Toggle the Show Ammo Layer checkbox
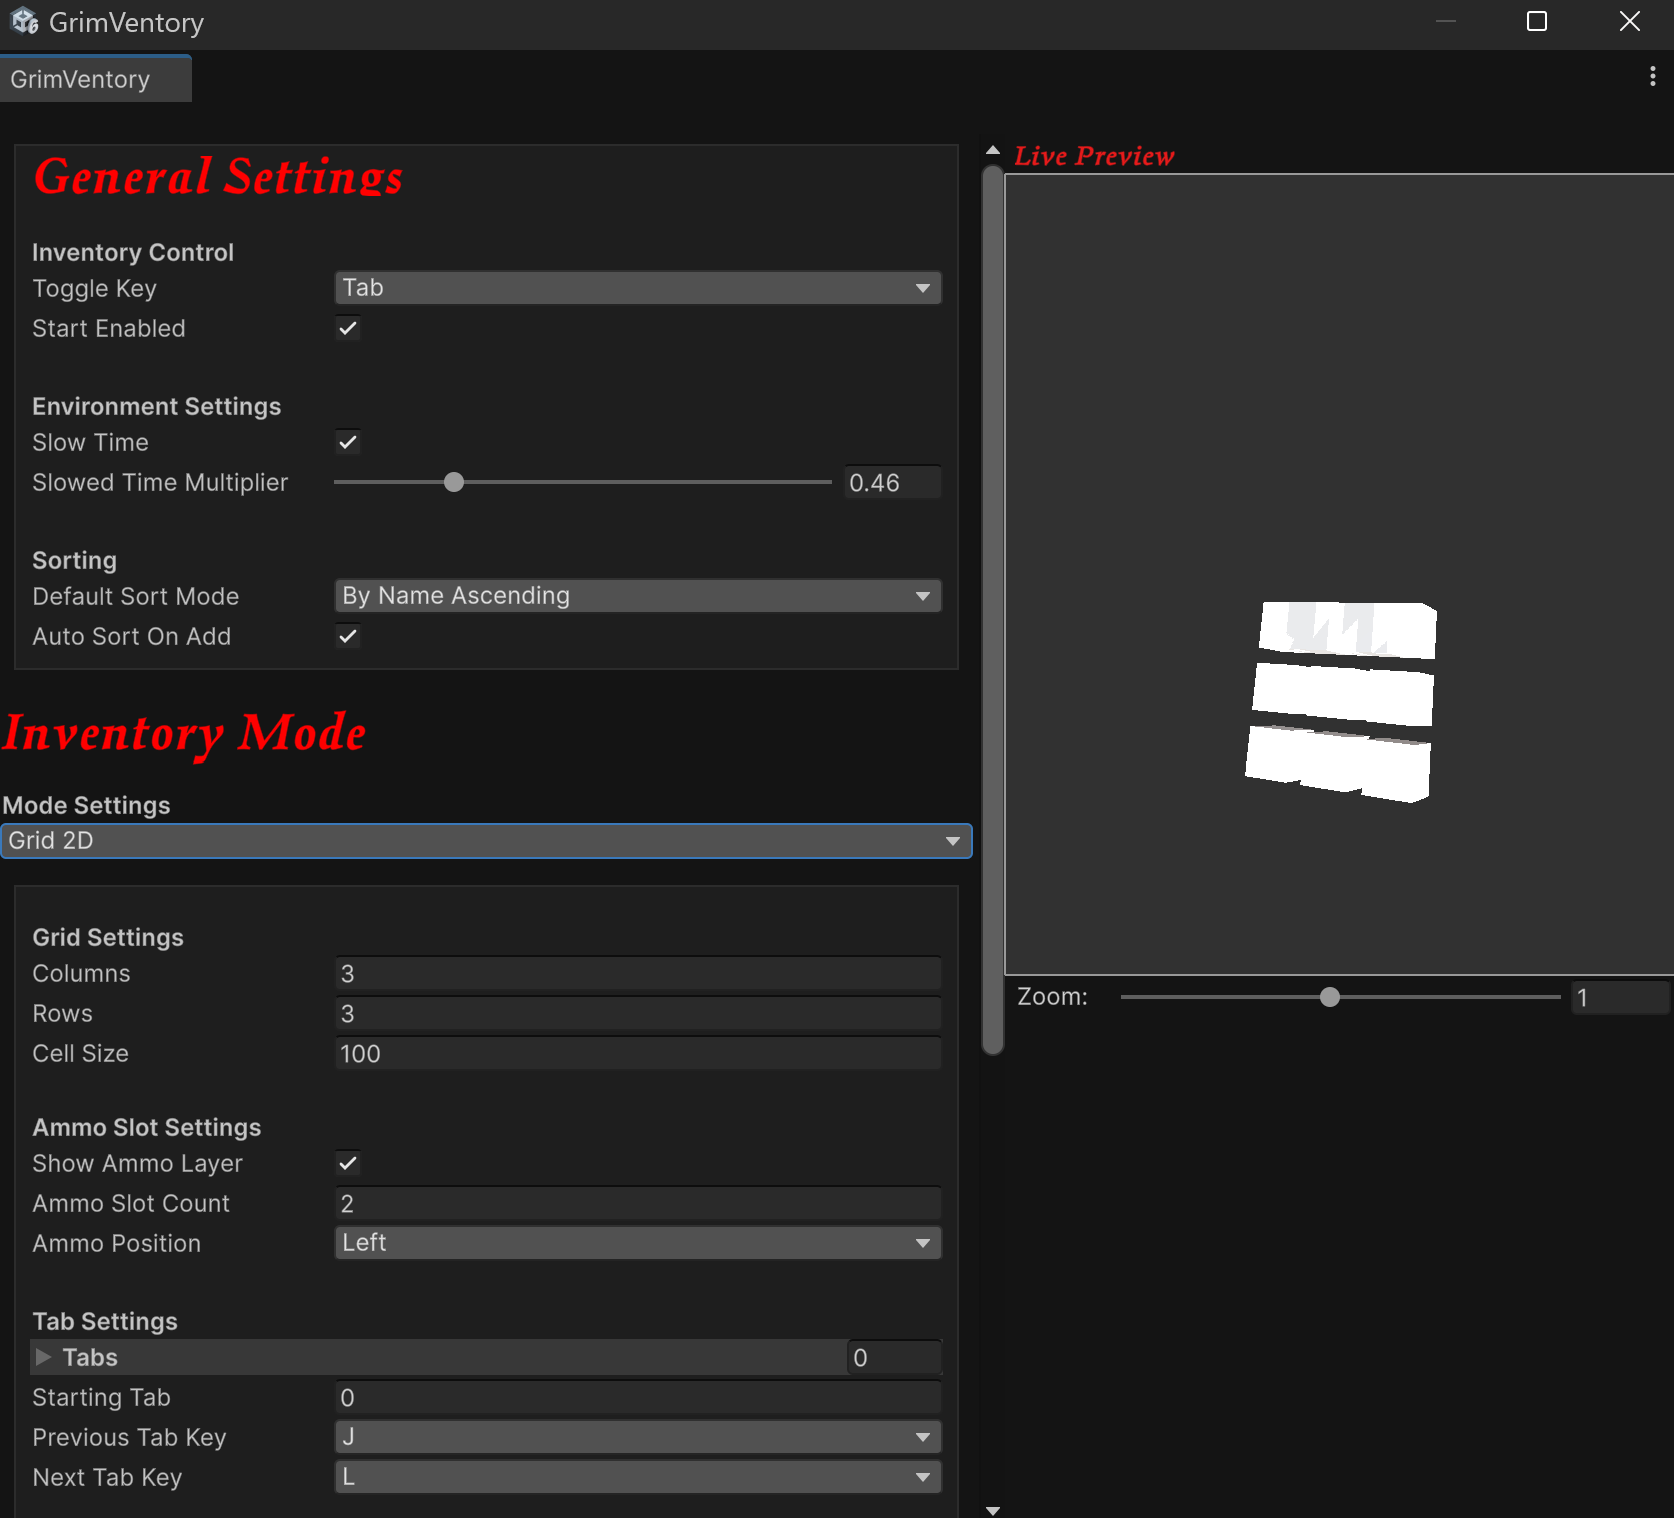The height and width of the screenshot is (1518, 1674). point(348,1163)
